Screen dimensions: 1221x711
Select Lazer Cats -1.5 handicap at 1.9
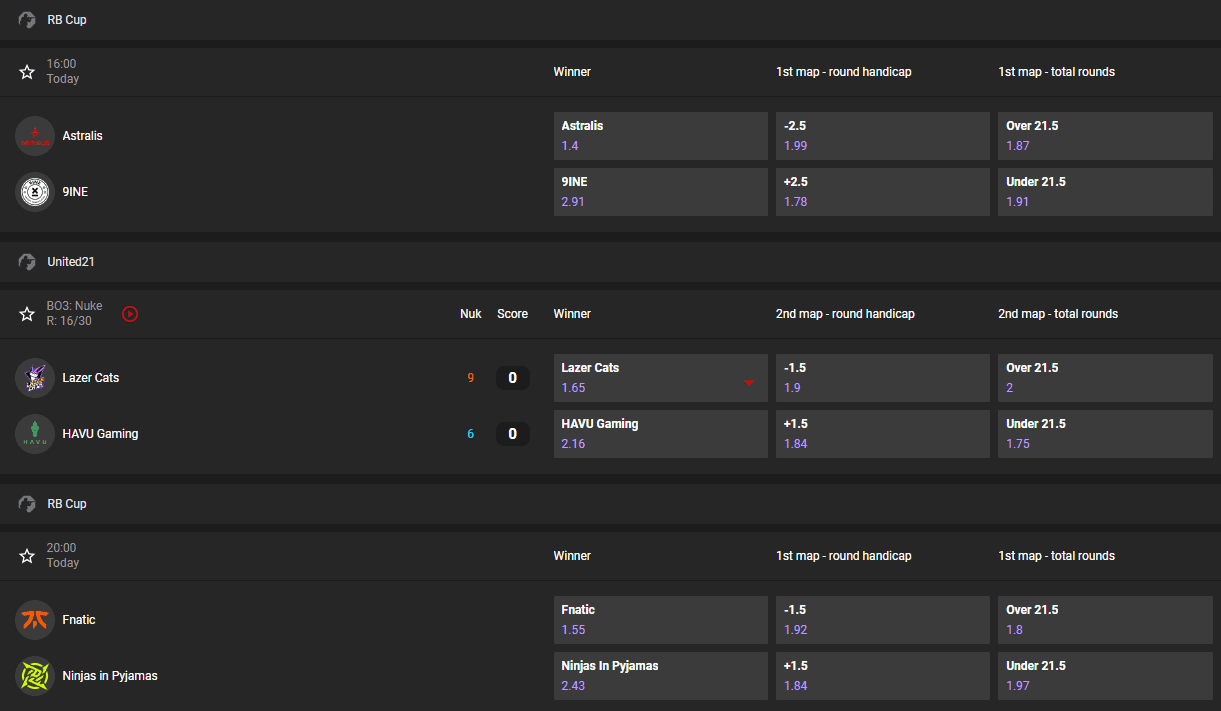883,378
